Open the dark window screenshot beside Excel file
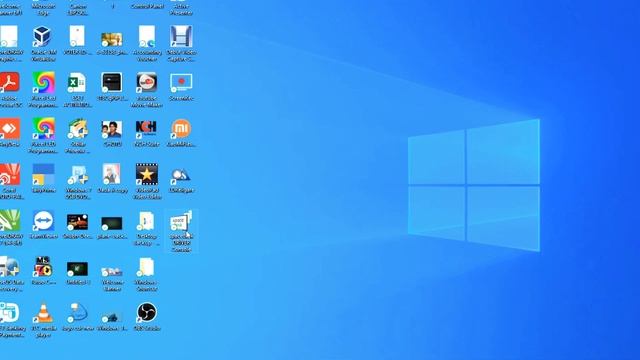This screenshot has height=360, width=640. pyautogui.click(x=111, y=82)
